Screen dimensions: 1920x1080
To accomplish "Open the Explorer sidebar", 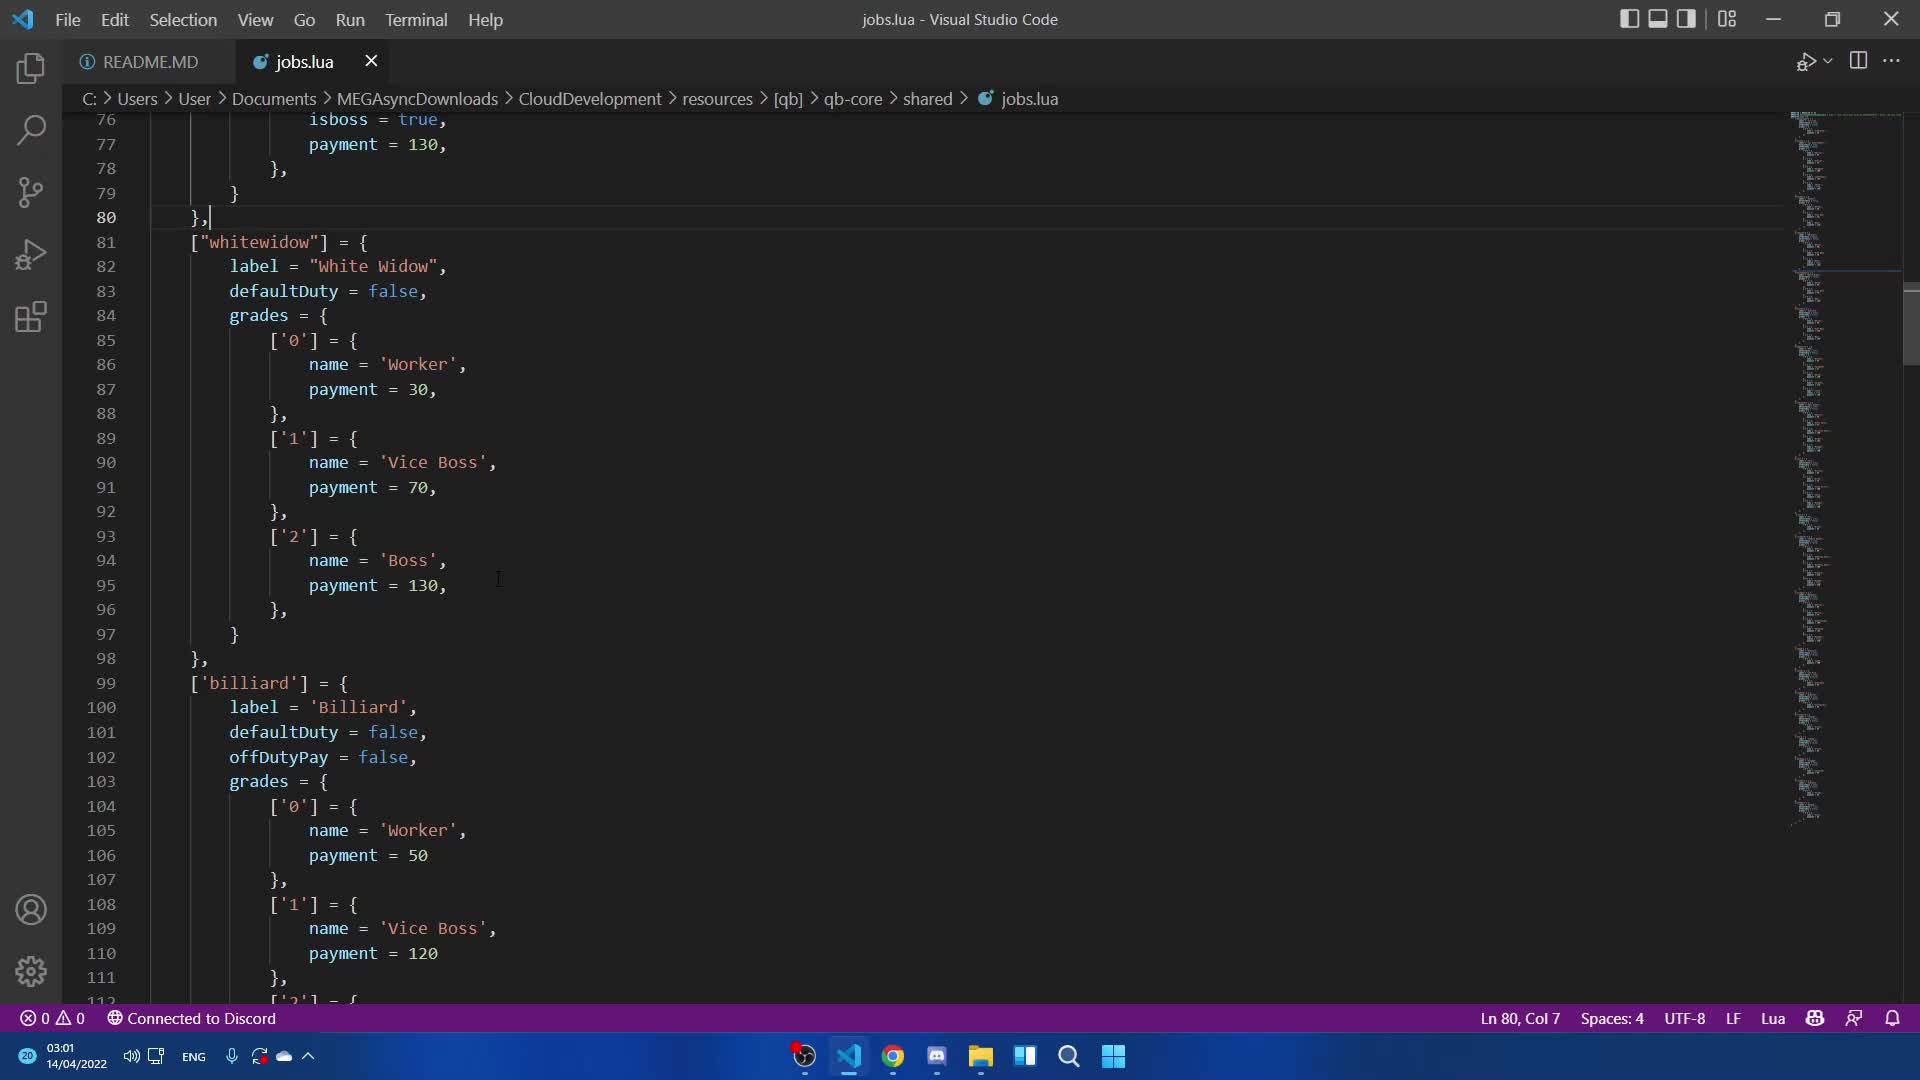I will [31, 68].
